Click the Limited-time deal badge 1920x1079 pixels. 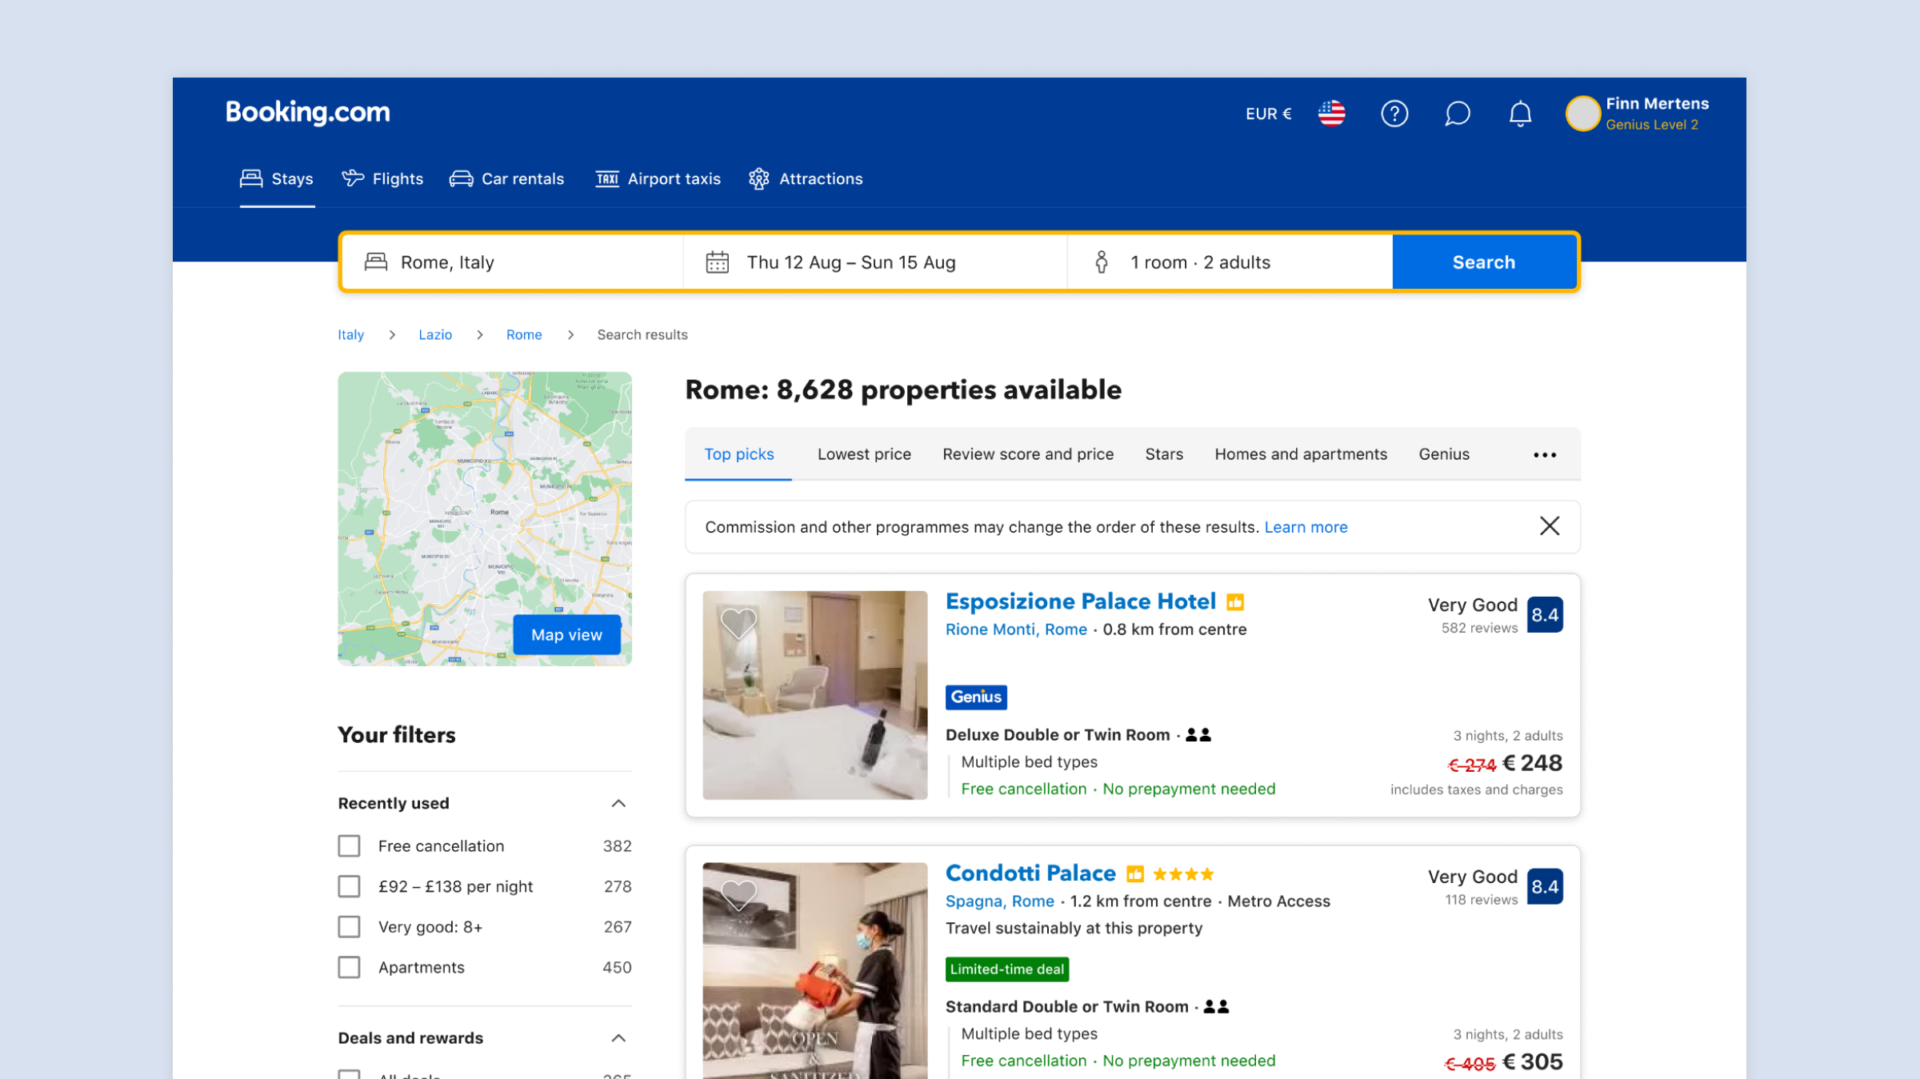pyautogui.click(x=1007, y=969)
